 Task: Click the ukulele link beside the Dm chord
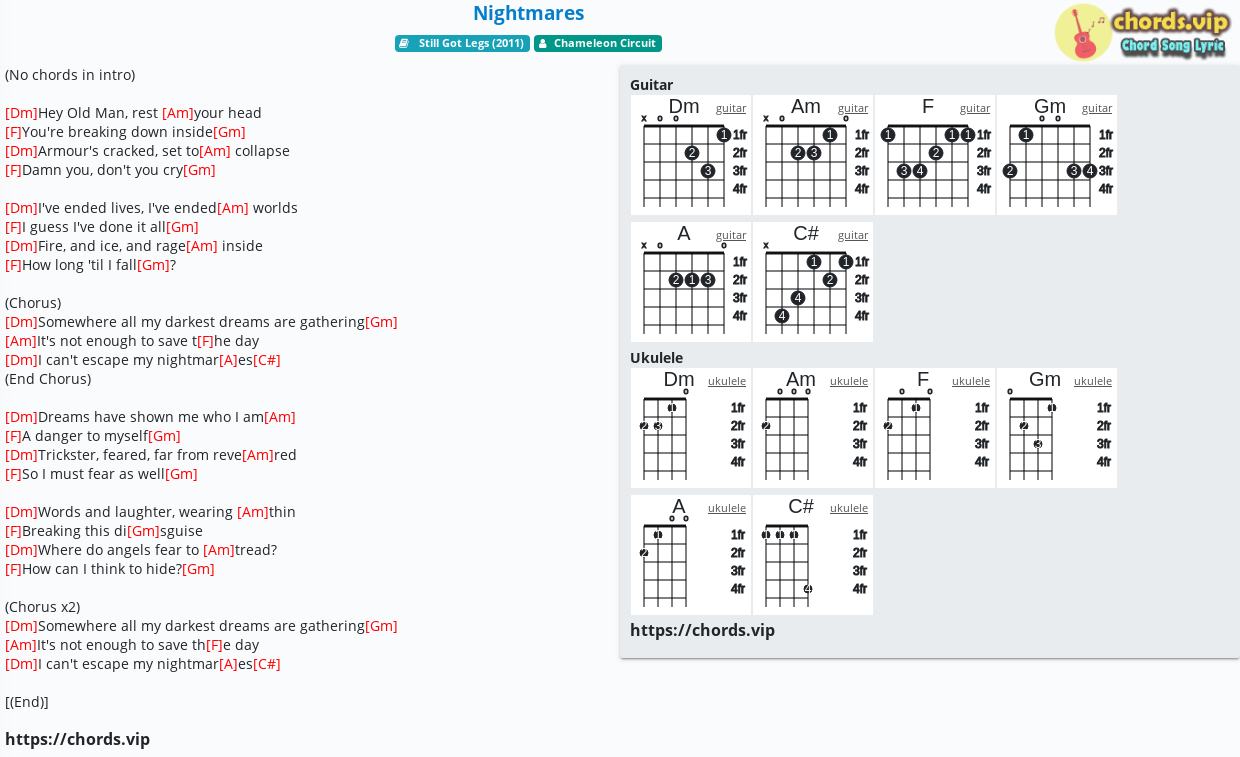click(x=727, y=381)
